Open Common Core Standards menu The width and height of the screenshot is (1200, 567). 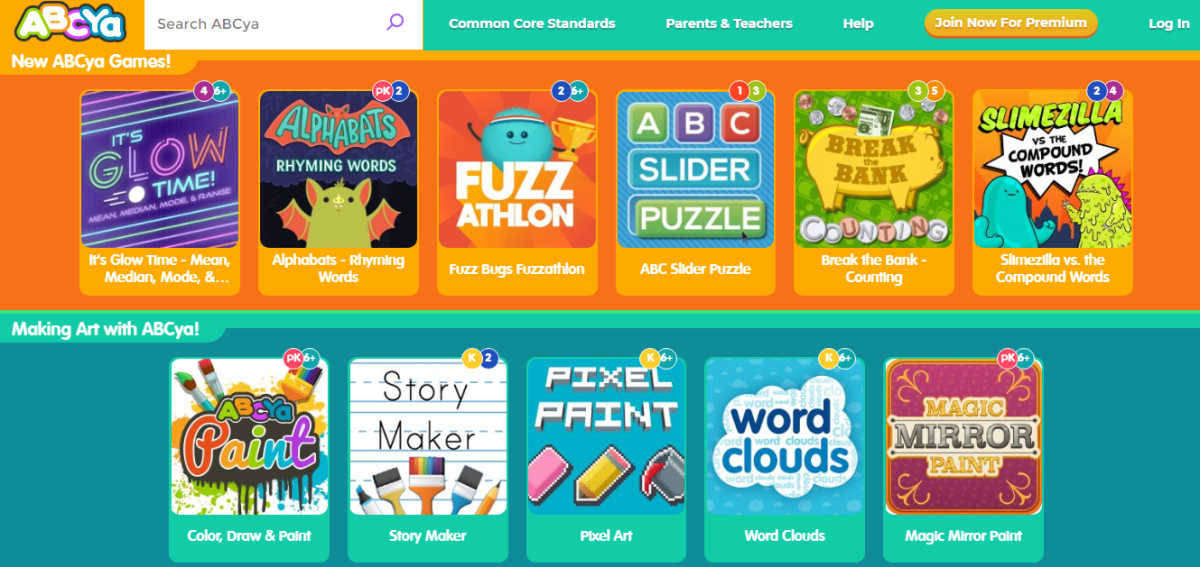pos(532,23)
